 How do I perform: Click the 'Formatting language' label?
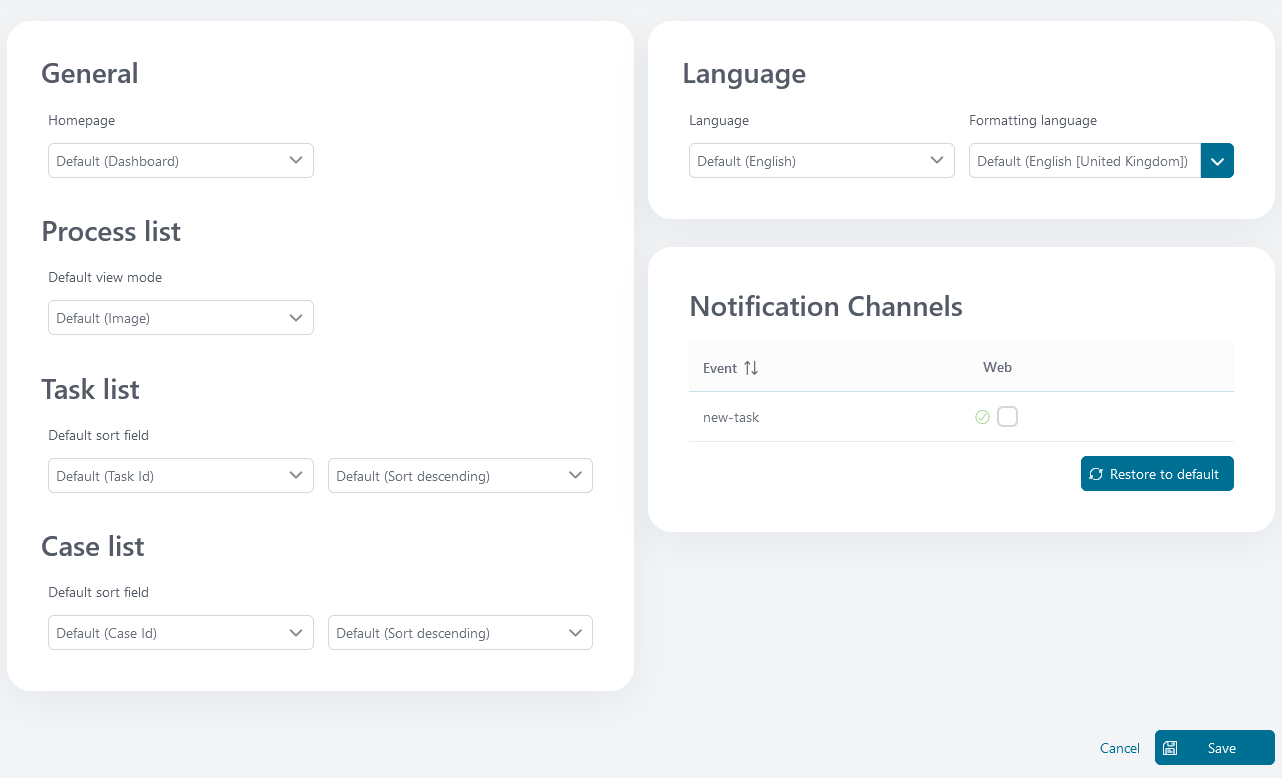[1033, 120]
